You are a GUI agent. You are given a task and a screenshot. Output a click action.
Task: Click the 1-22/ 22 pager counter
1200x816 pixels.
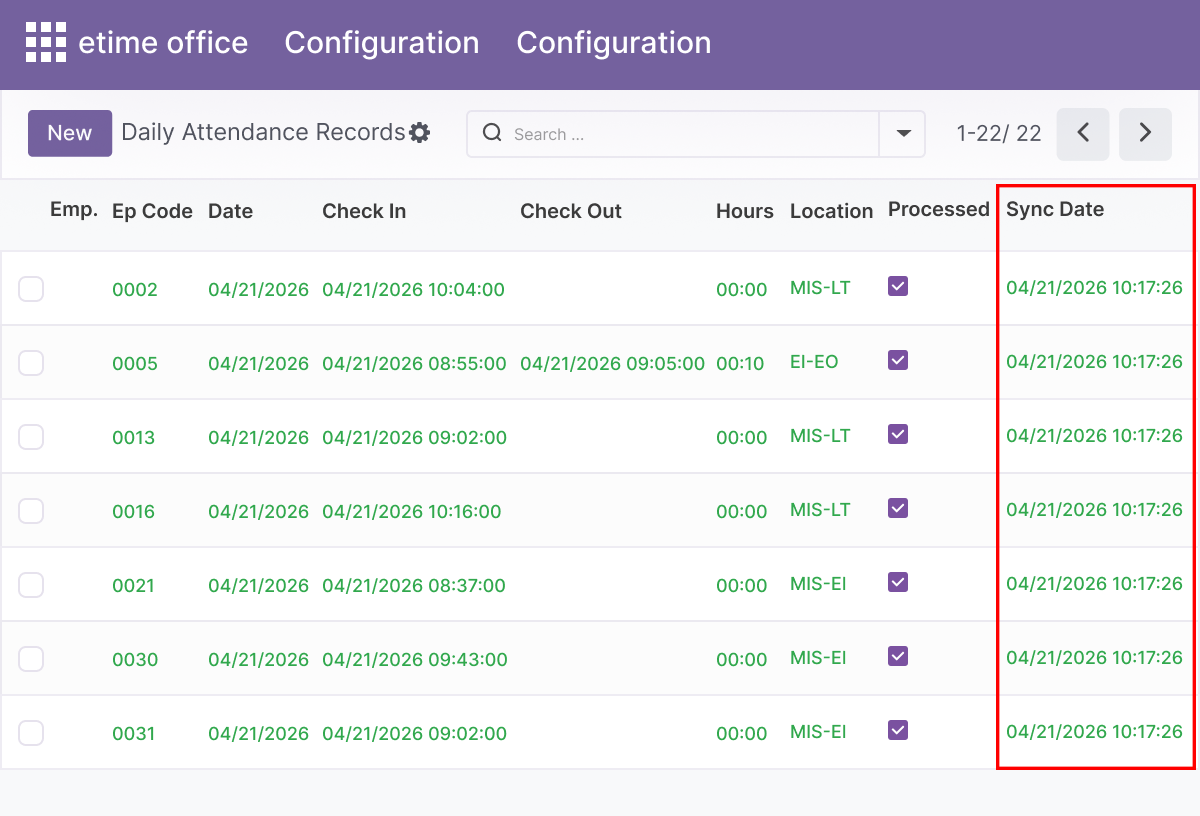999,134
